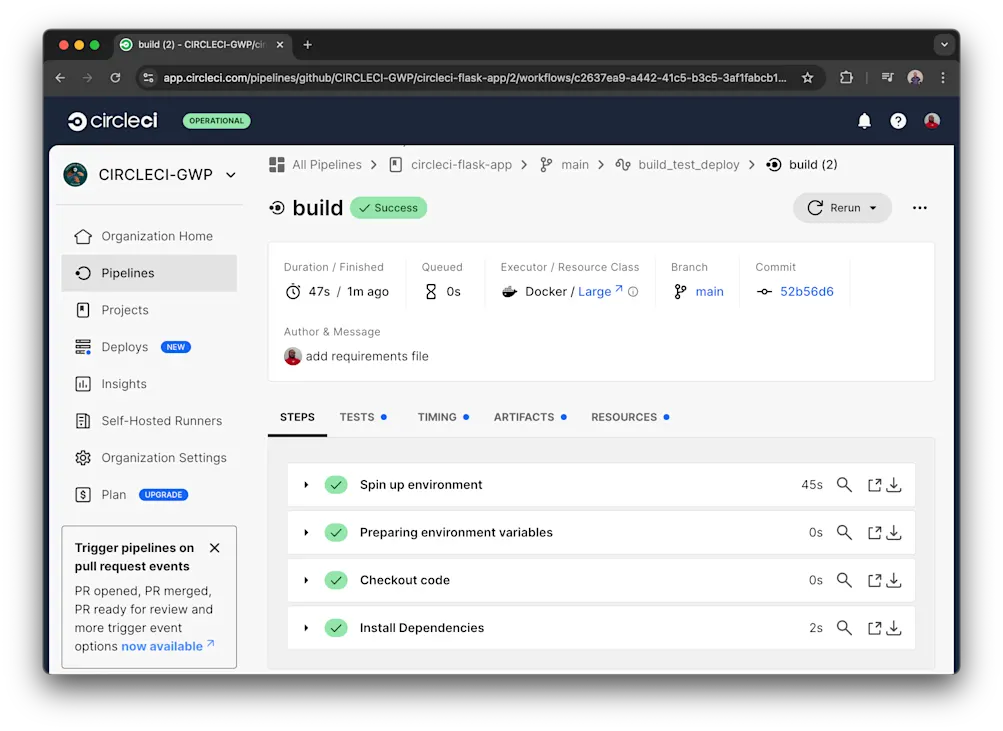This screenshot has width=1003, height=731.
Task: Search Preparing environment variables output
Action: click(x=844, y=532)
